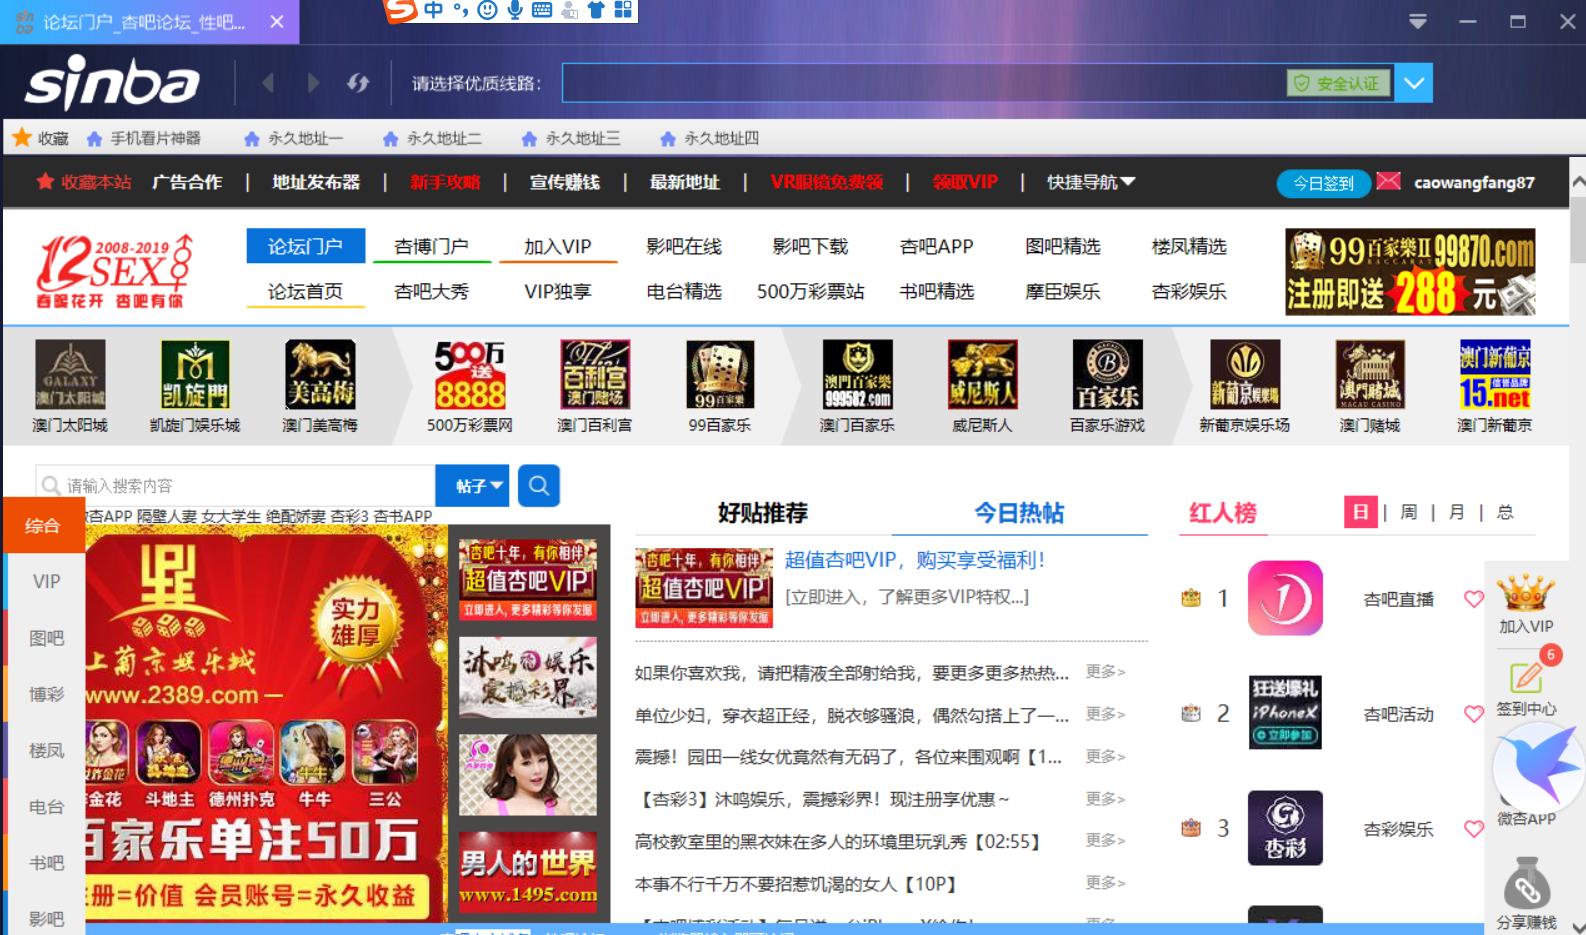1586x935 pixels.
Task: Select the 图吧 sidebar category
Action: click(46, 637)
